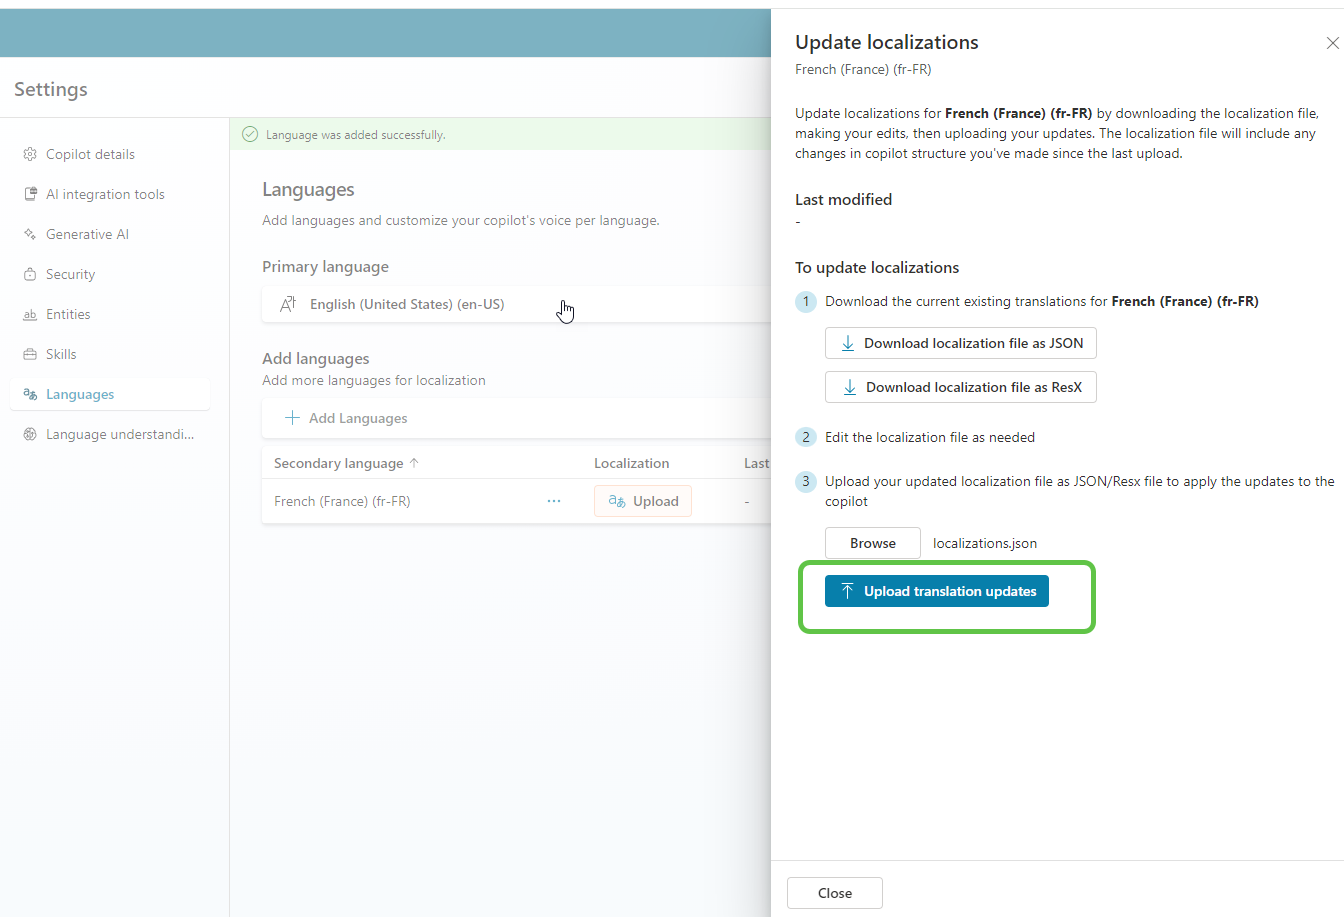Open the Security settings page

coord(70,274)
